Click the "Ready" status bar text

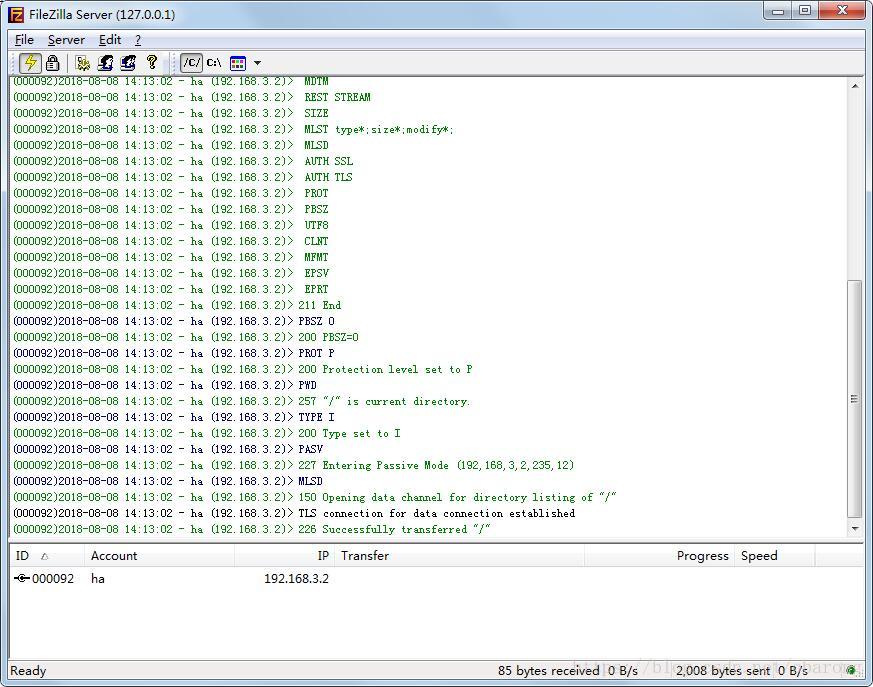pyautogui.click(x=28, y=670)
